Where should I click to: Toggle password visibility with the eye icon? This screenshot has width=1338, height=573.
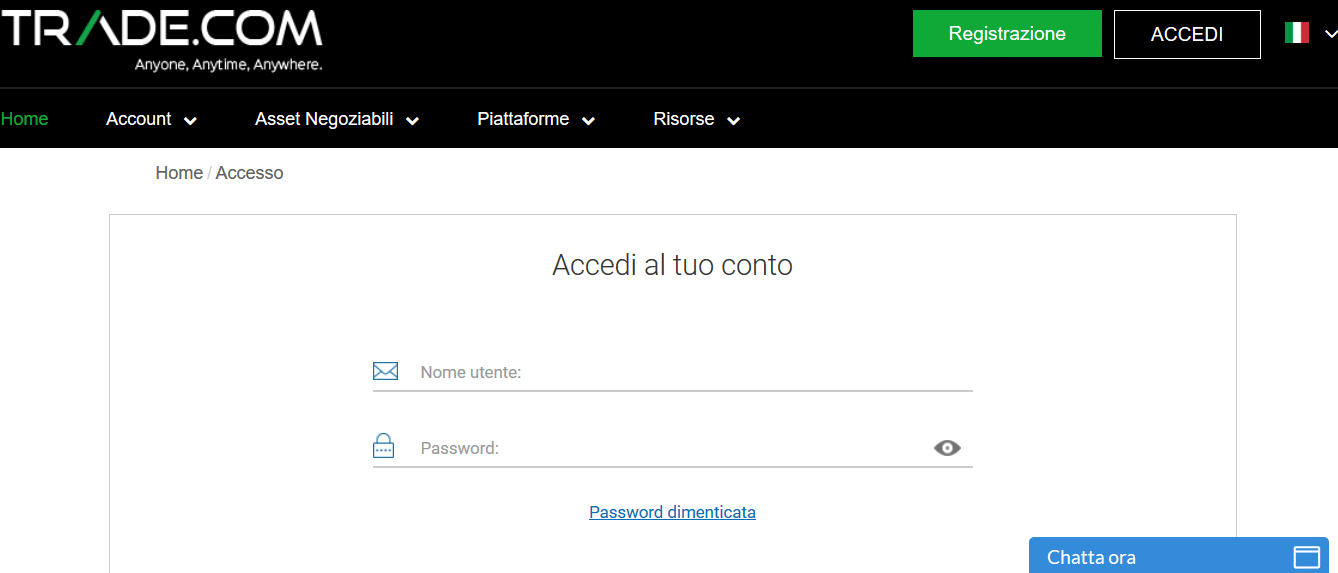point(947,448)
